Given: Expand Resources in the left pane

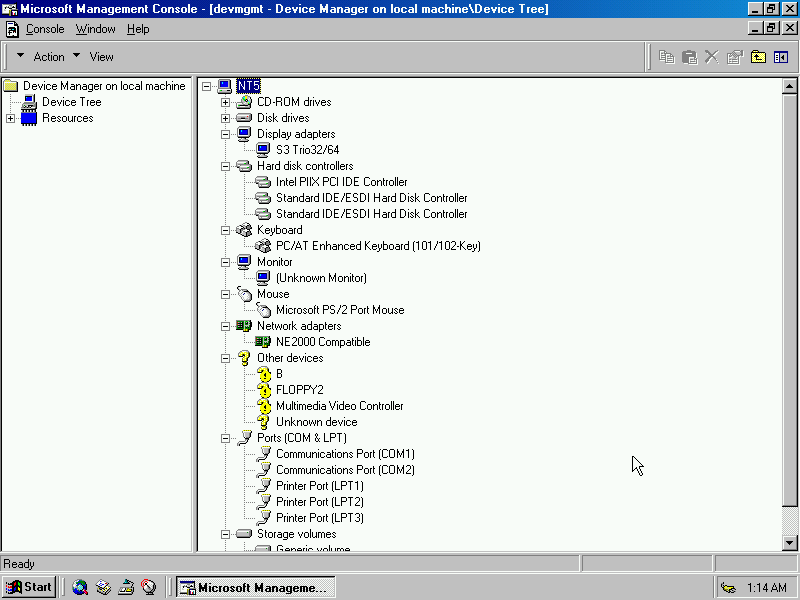Looking at the screenshot, I should [x=10, y=118].
